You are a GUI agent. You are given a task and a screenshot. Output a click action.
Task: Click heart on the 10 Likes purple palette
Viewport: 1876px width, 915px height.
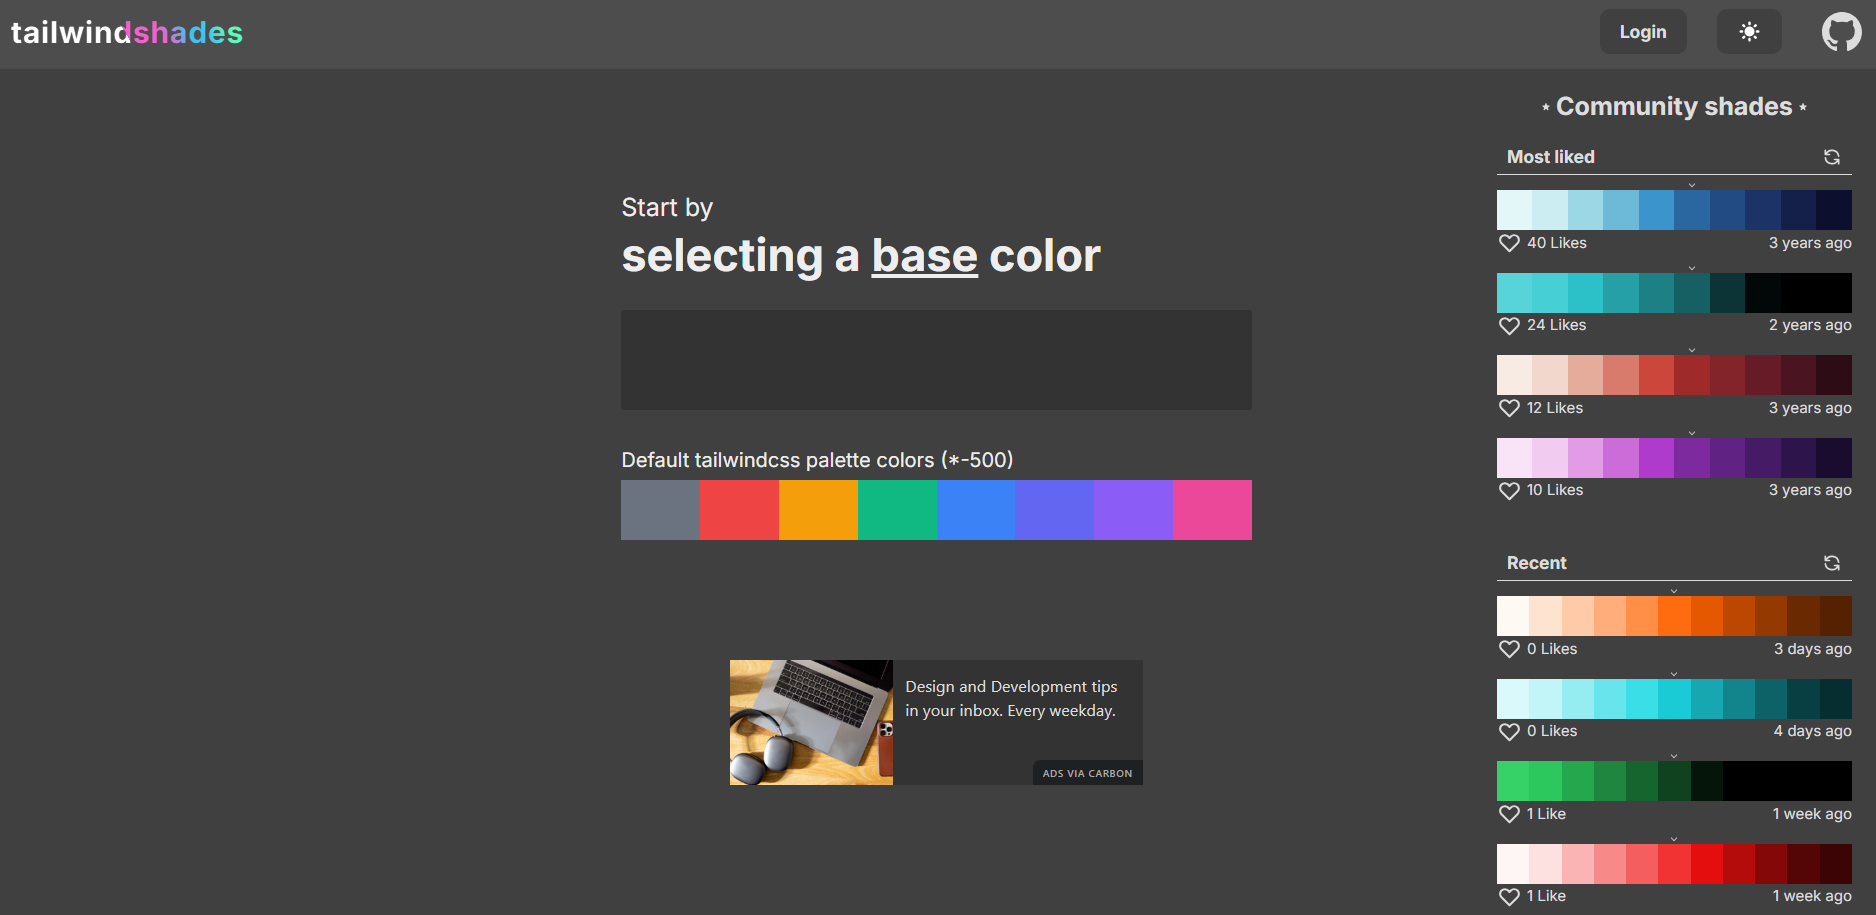pos(1509,490)
